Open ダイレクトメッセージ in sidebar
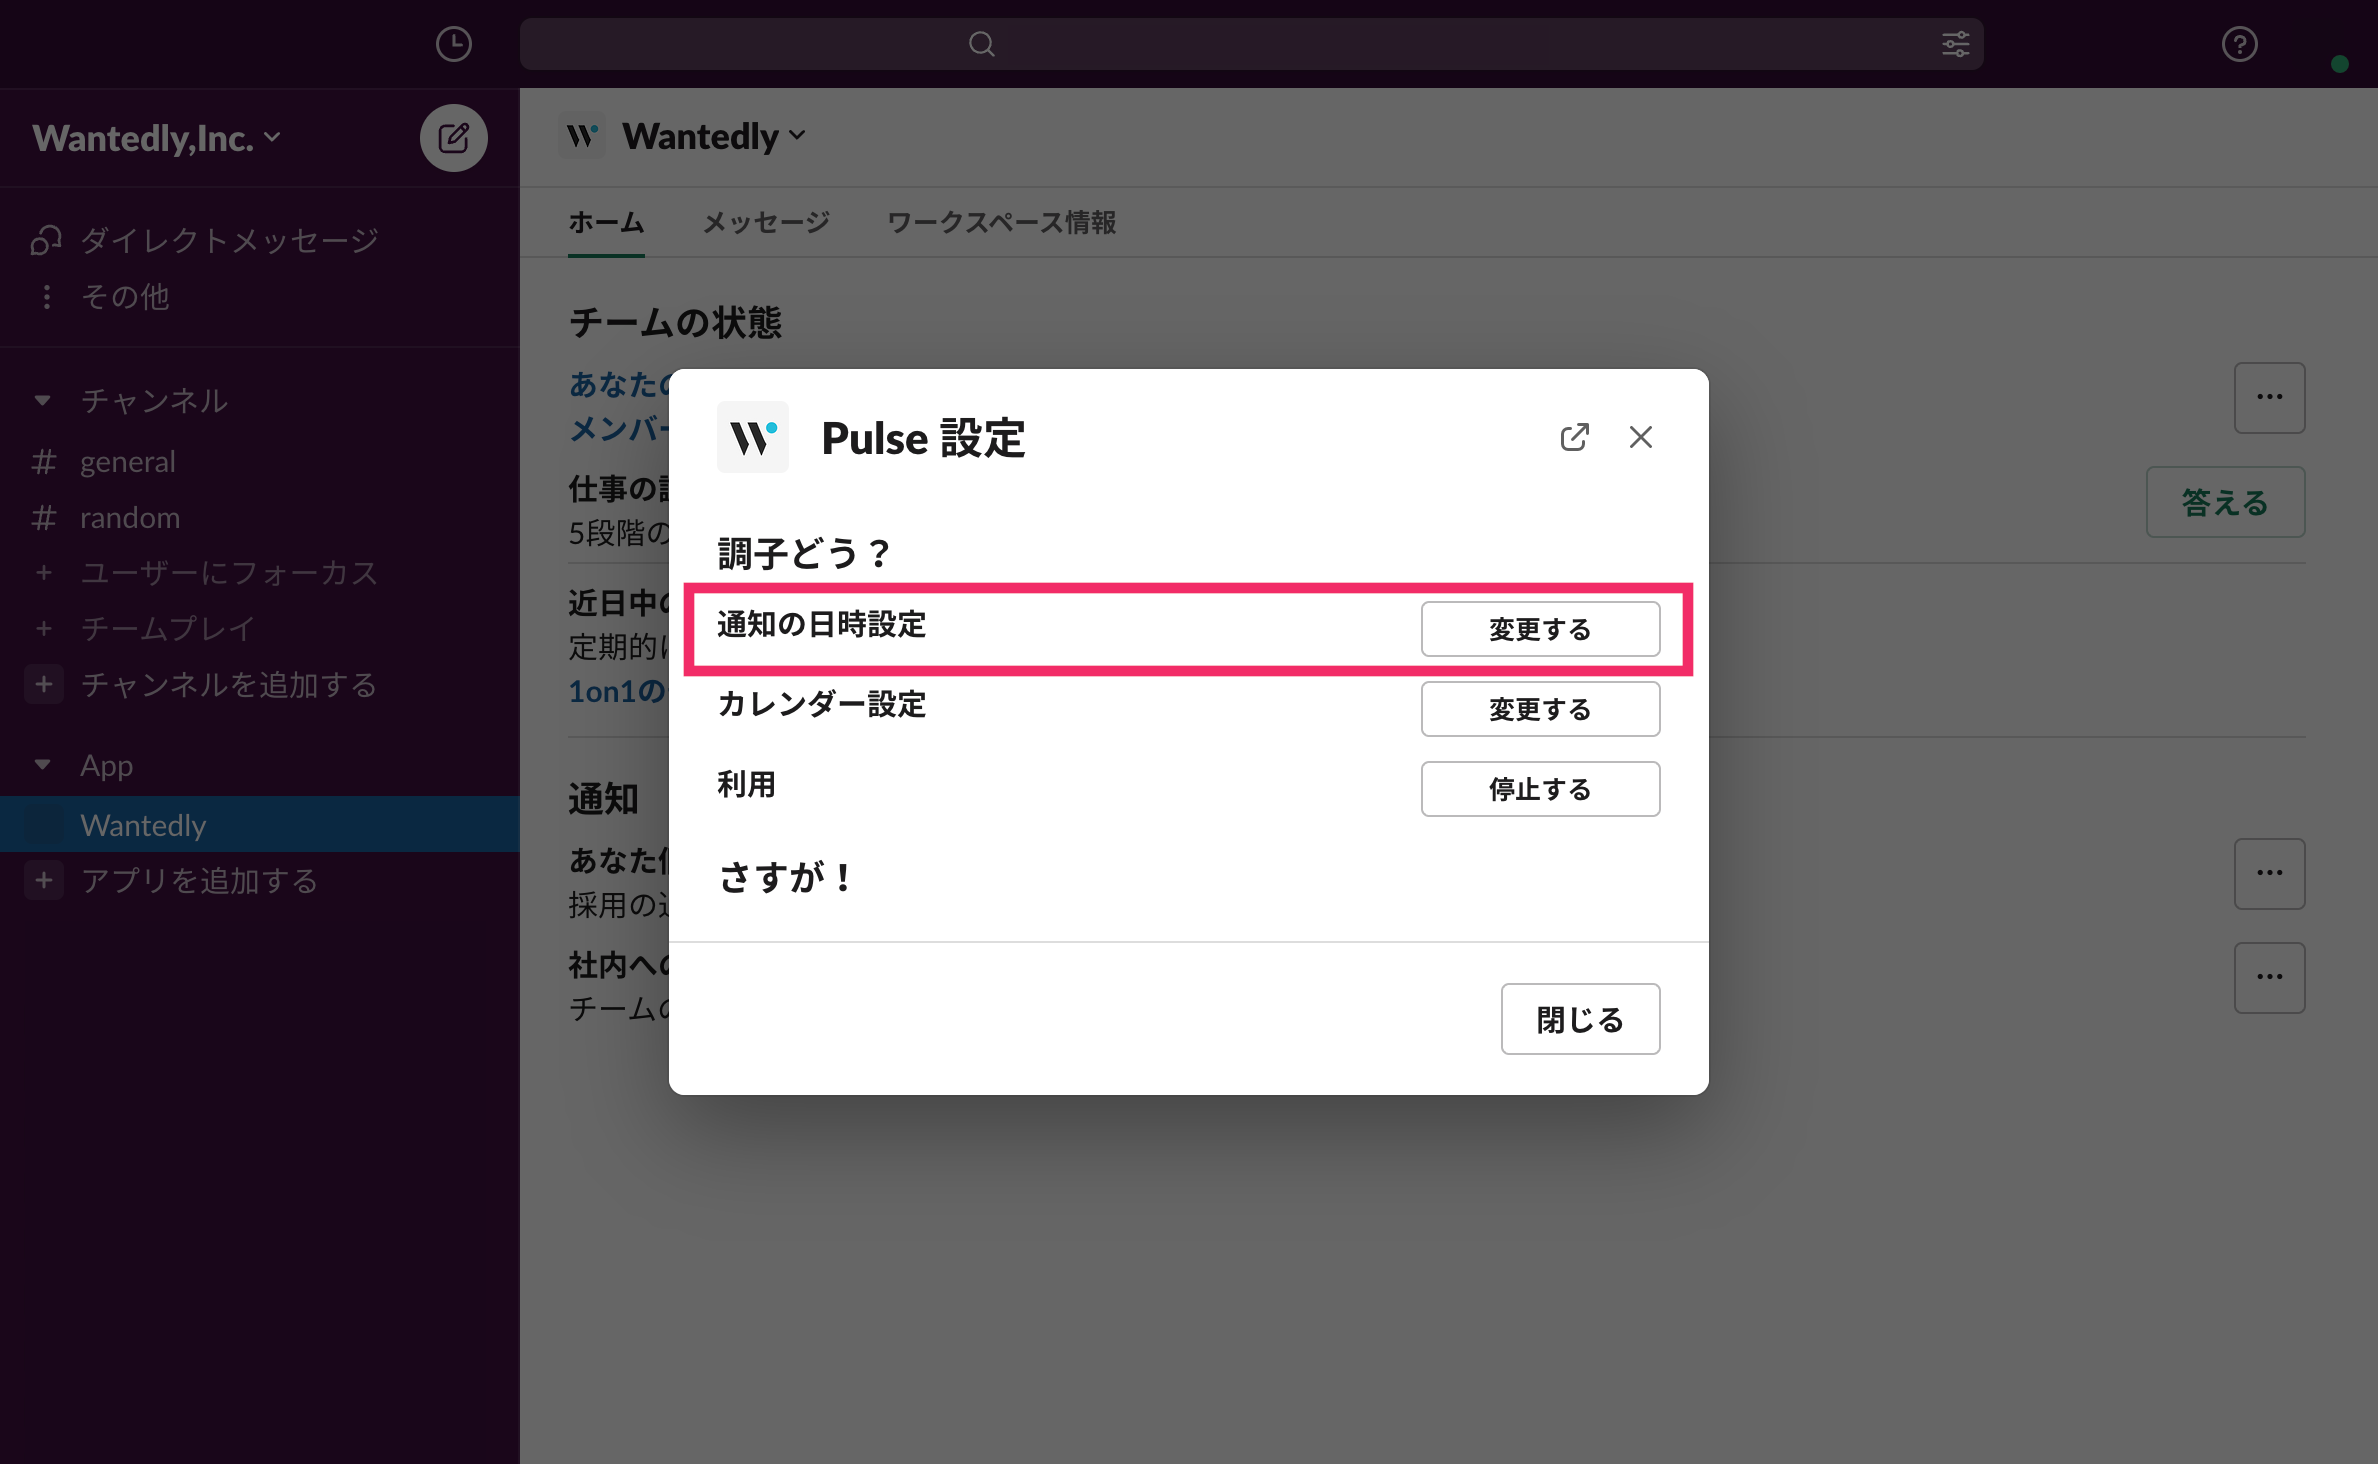 [x=228, y=240]
